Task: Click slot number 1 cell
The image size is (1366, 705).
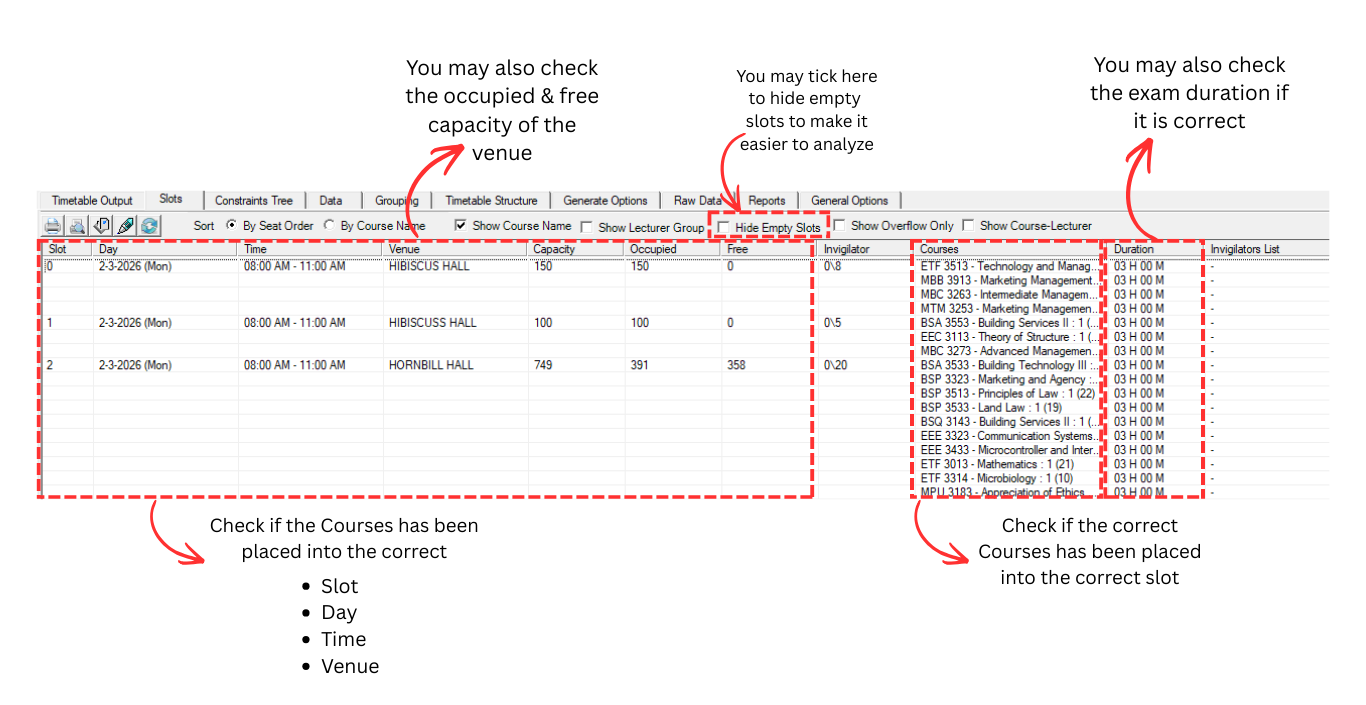Action: point(51,323)
